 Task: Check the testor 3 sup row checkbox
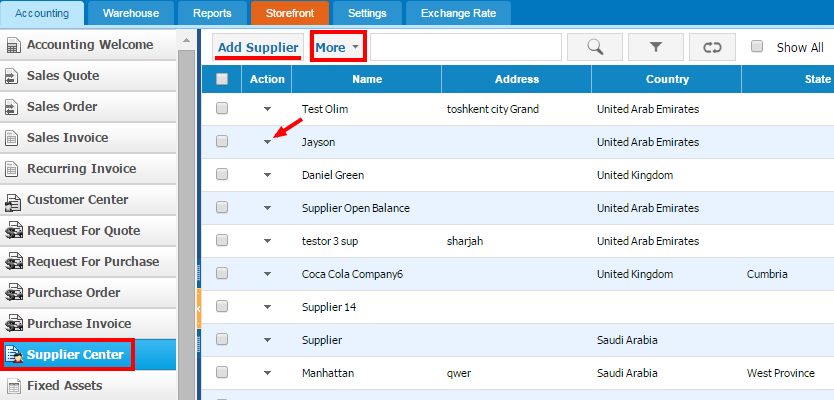[222, 240]
